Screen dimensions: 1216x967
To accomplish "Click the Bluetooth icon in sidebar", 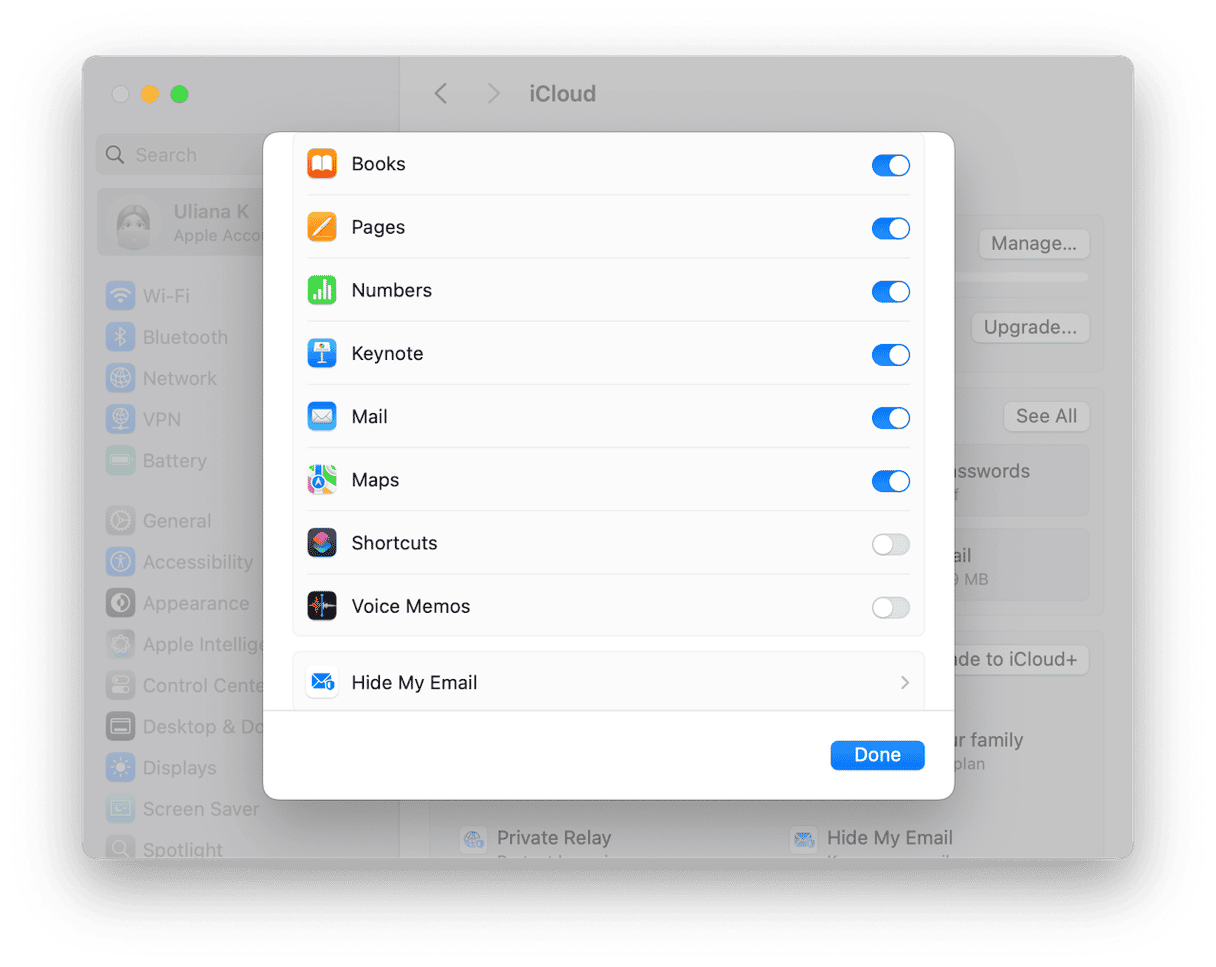I will (x=120, y=337).
